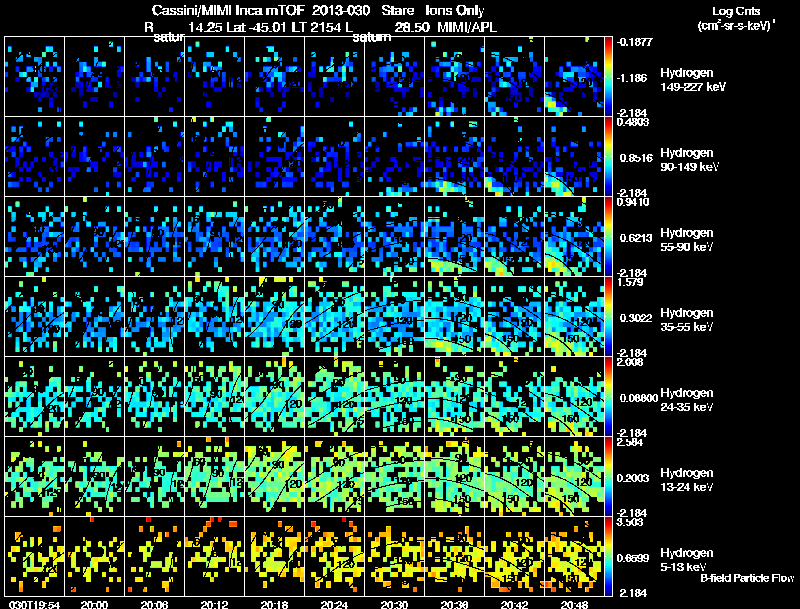Screen dimensions: 800x609
Task: Select the 55-90 keV panel at 20:00
Action: pos(94,237)
